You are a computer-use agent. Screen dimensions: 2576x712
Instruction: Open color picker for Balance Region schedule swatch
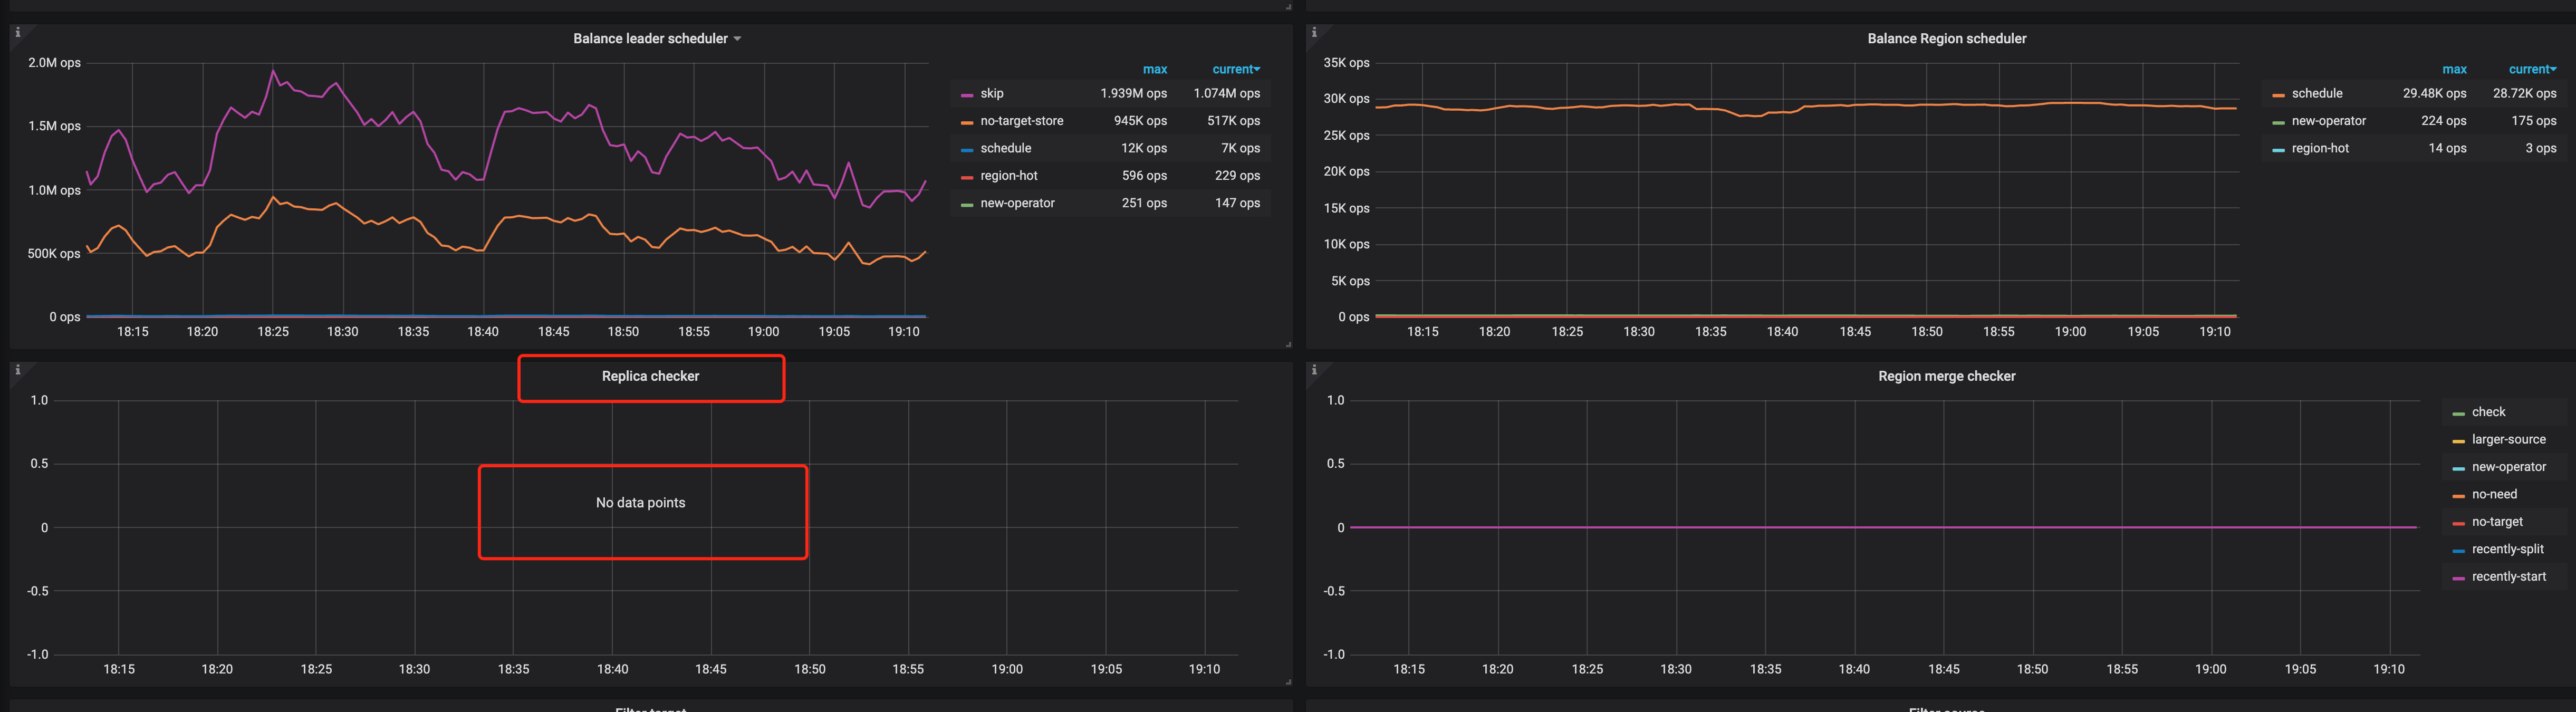click(2278, 95)
